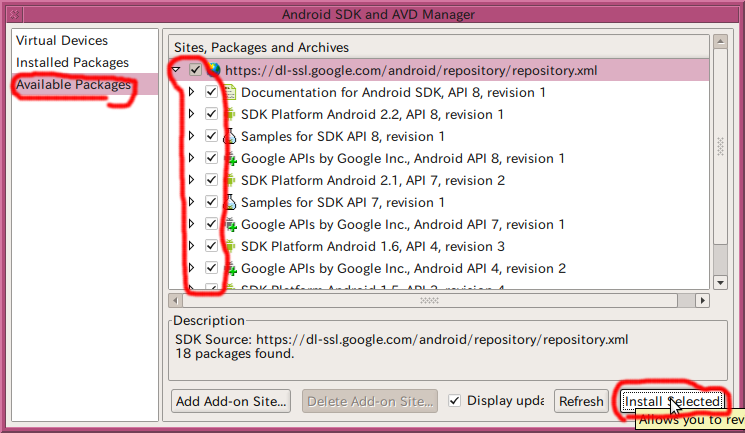The image size is (745, 433).
Task: Uncheck Samples for SDK API 8 checkbox
Action: (x=211, y=136)
